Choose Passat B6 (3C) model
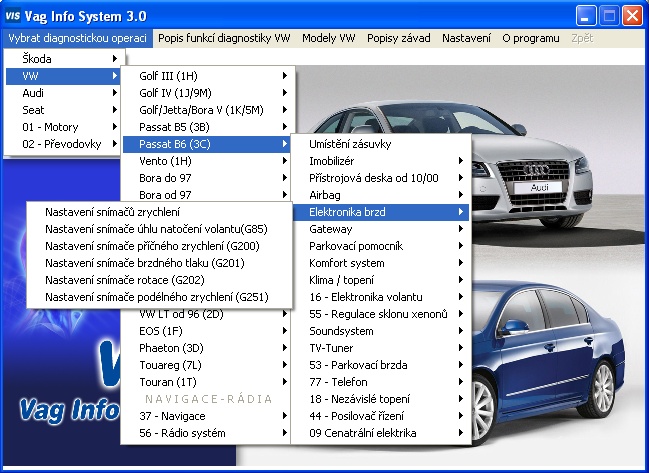This screenshot has width=649, height=473. coord(208,144)
